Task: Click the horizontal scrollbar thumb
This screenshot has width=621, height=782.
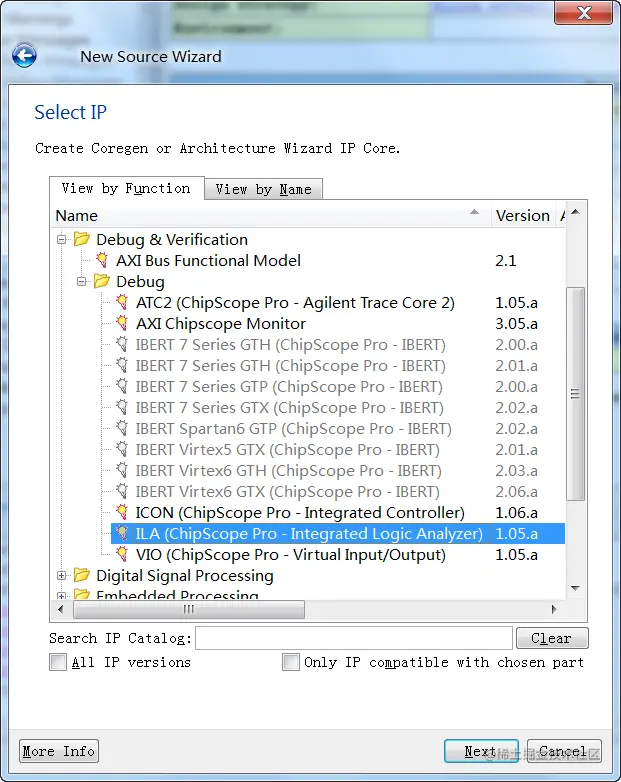Action: click(189, 609)
